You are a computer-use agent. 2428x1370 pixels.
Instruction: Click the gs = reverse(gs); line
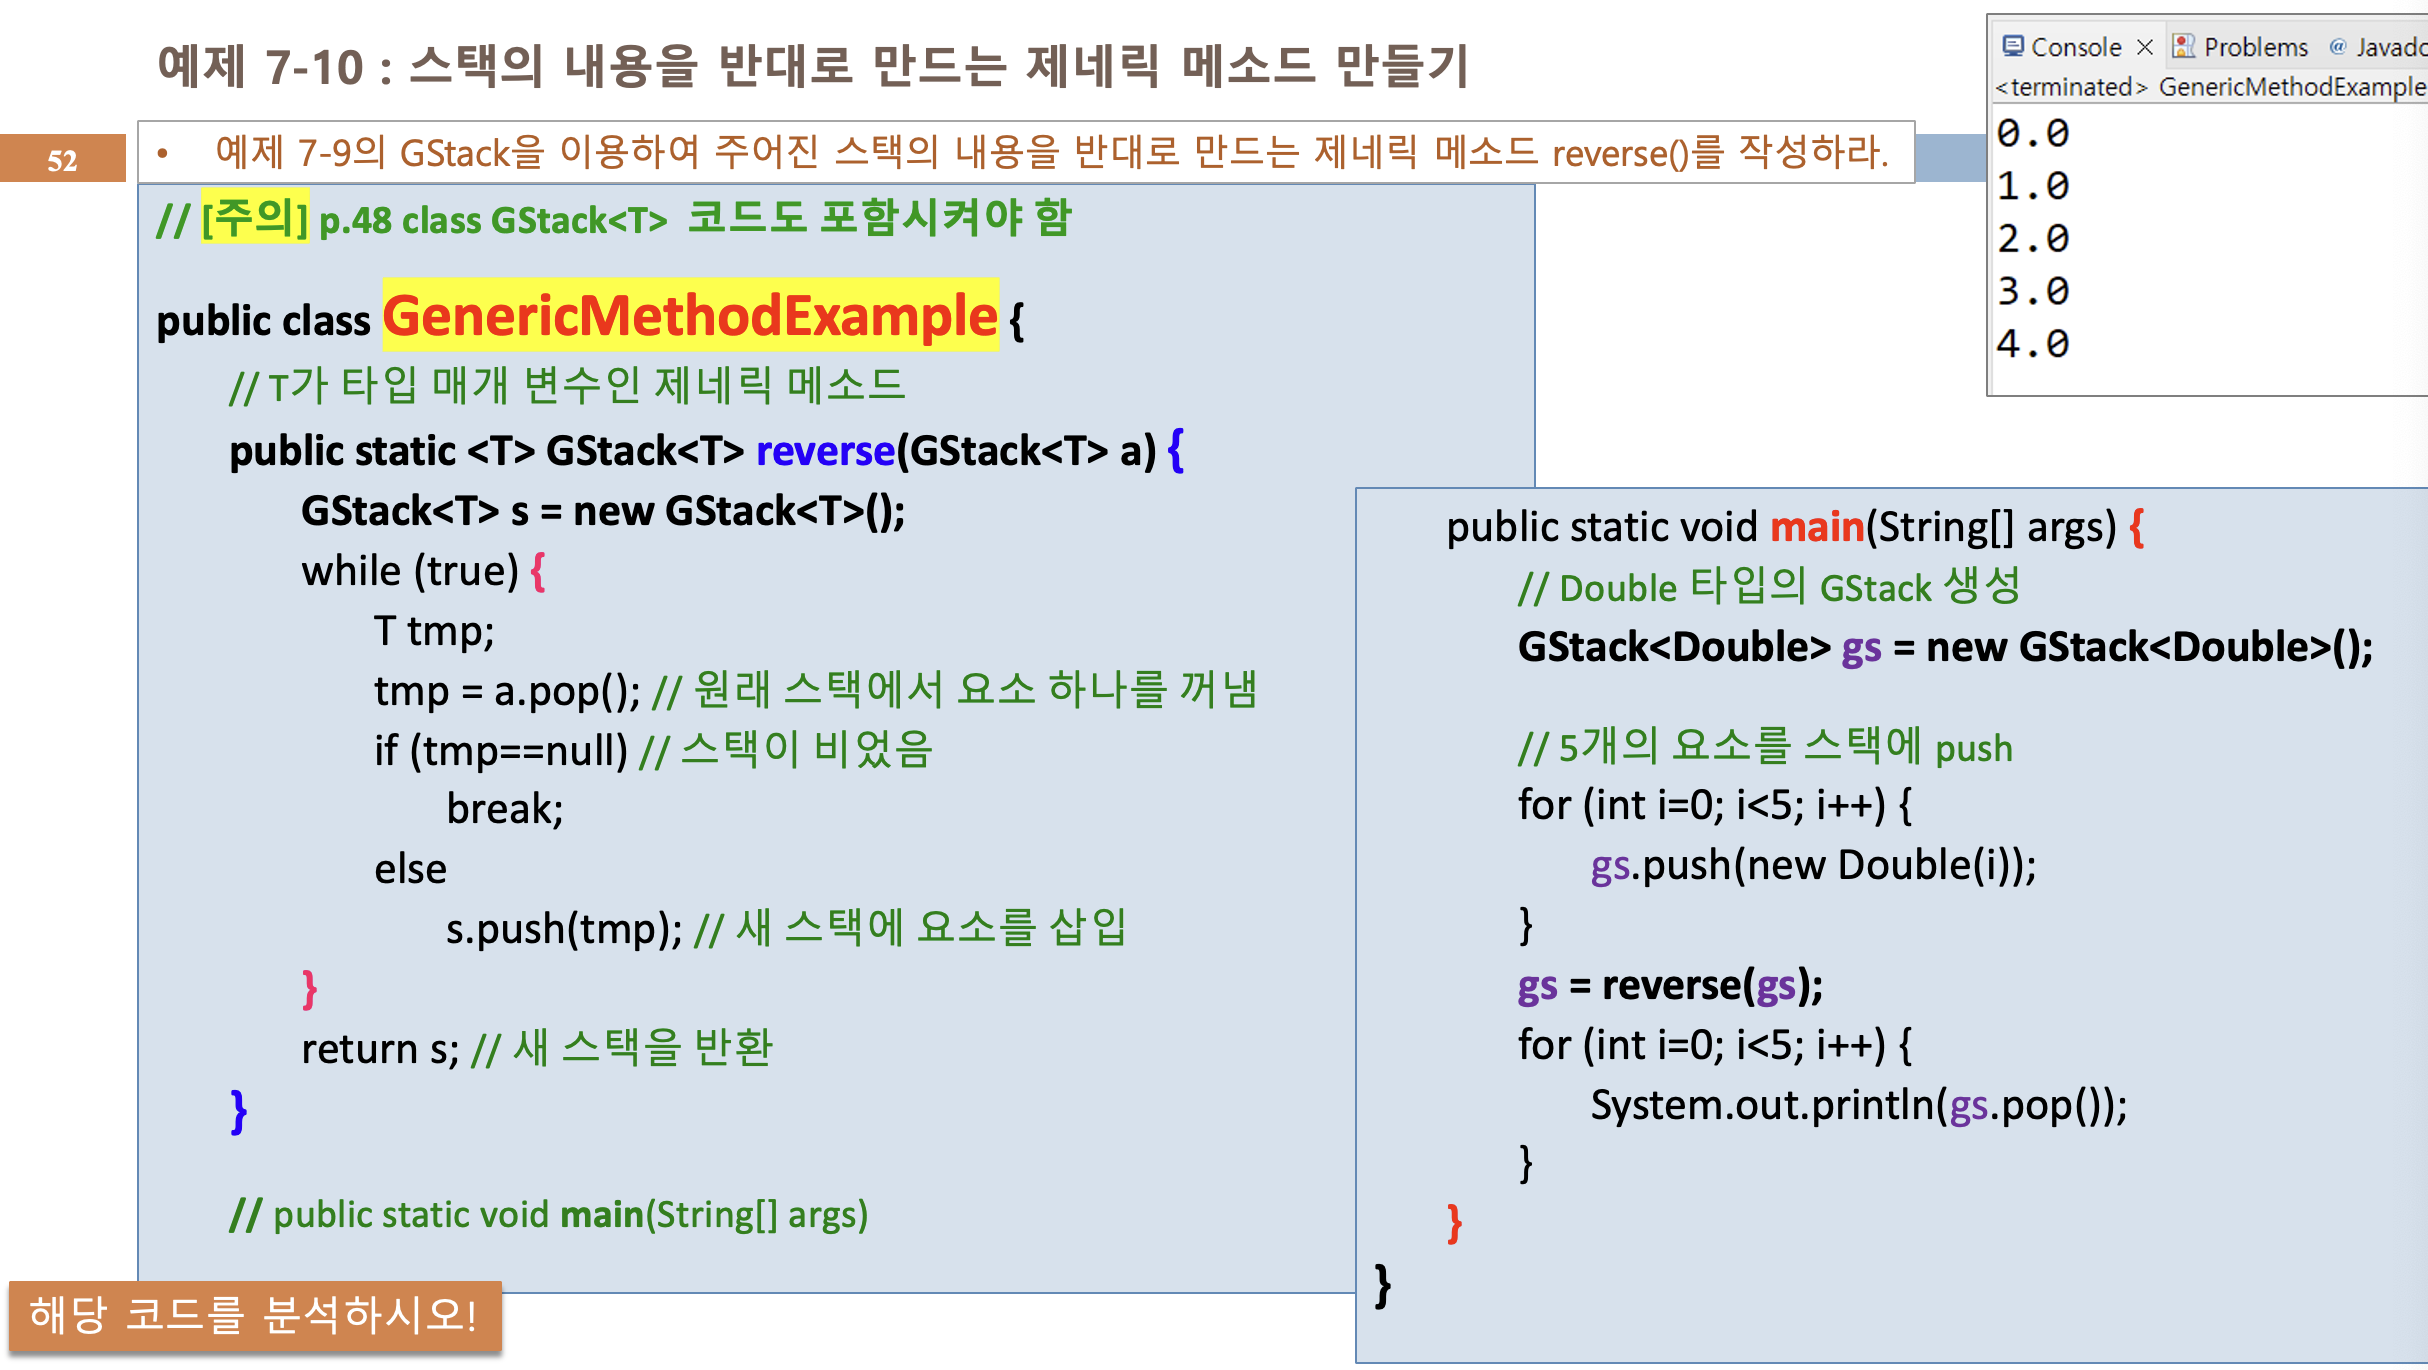1669,985
